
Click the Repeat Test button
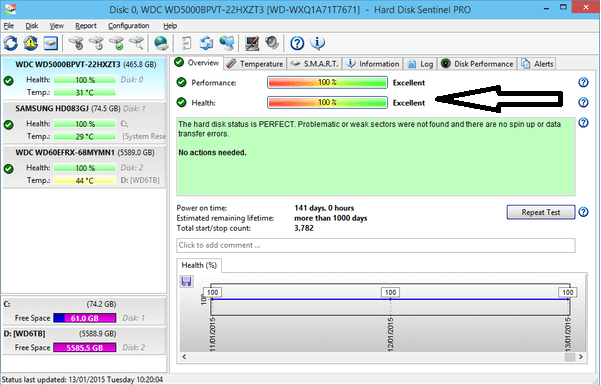[541, 212]
